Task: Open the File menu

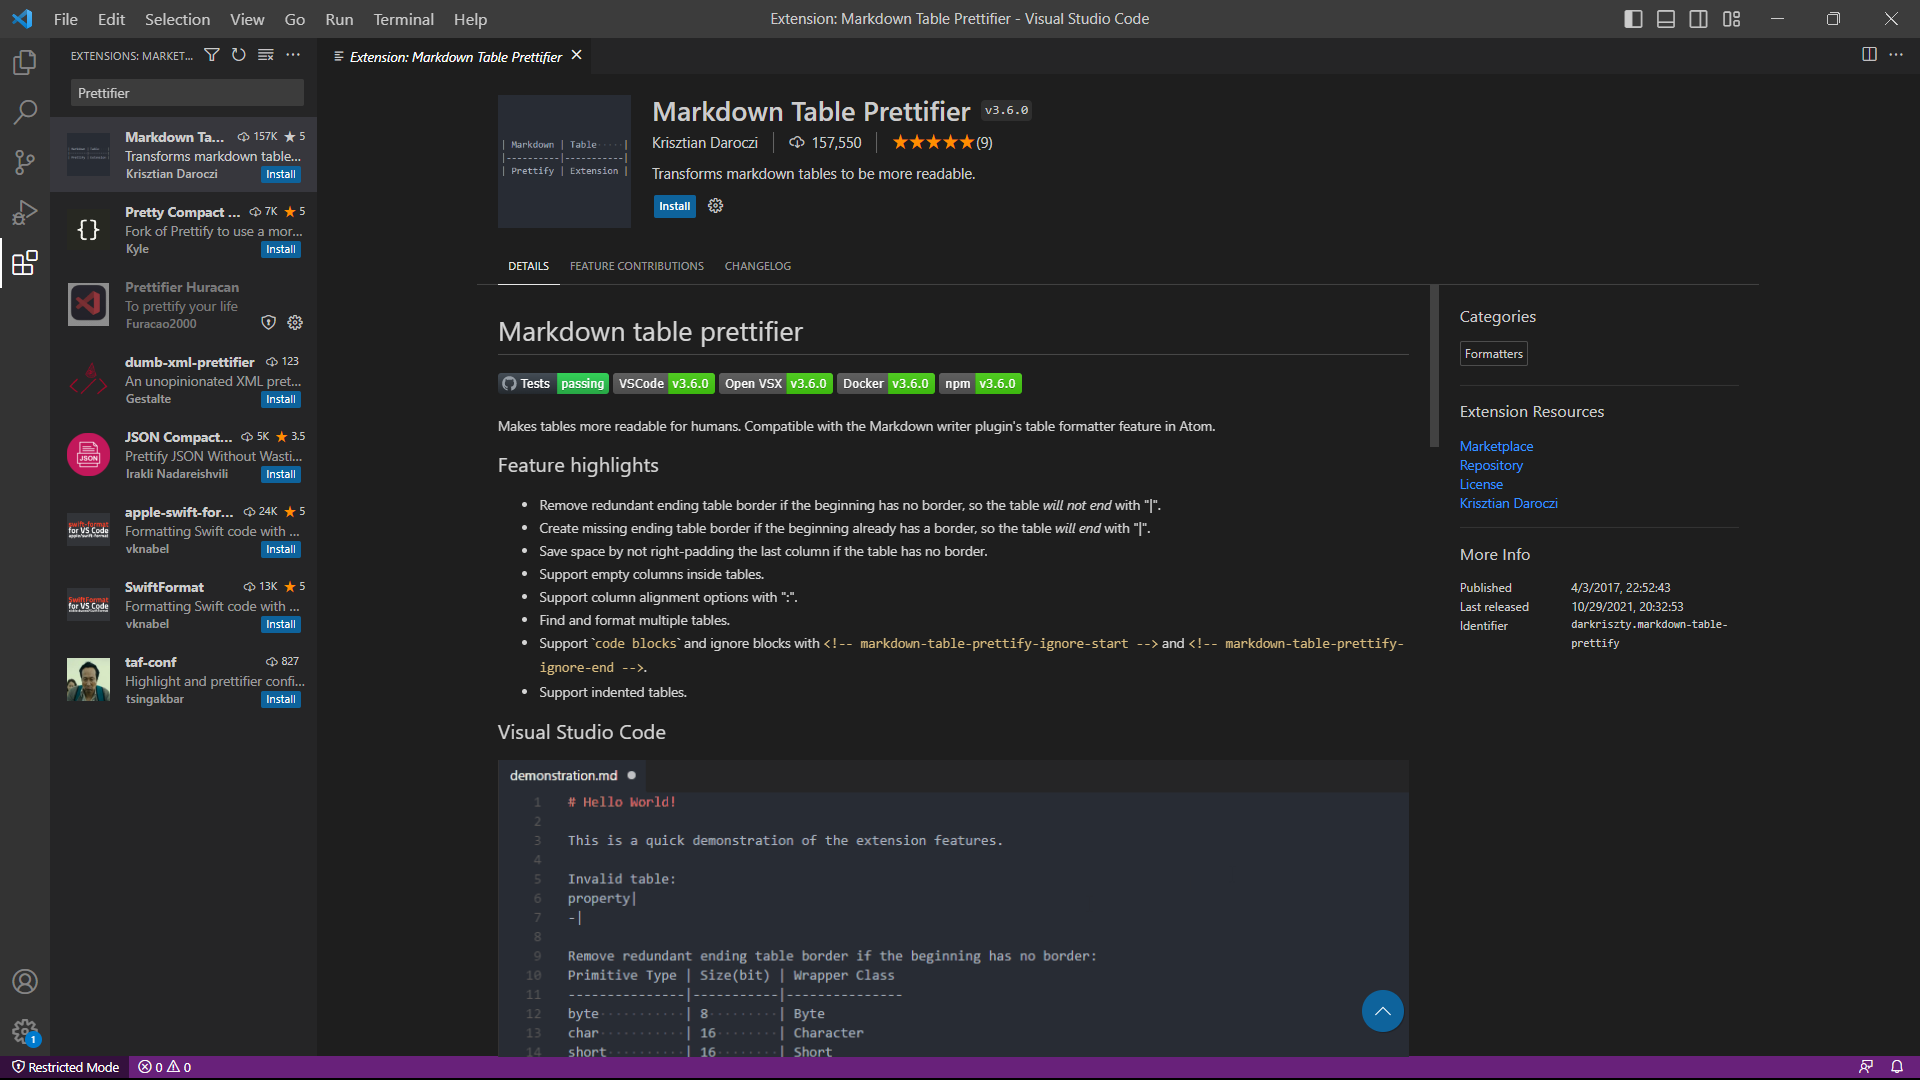Action: click(66, 19)
